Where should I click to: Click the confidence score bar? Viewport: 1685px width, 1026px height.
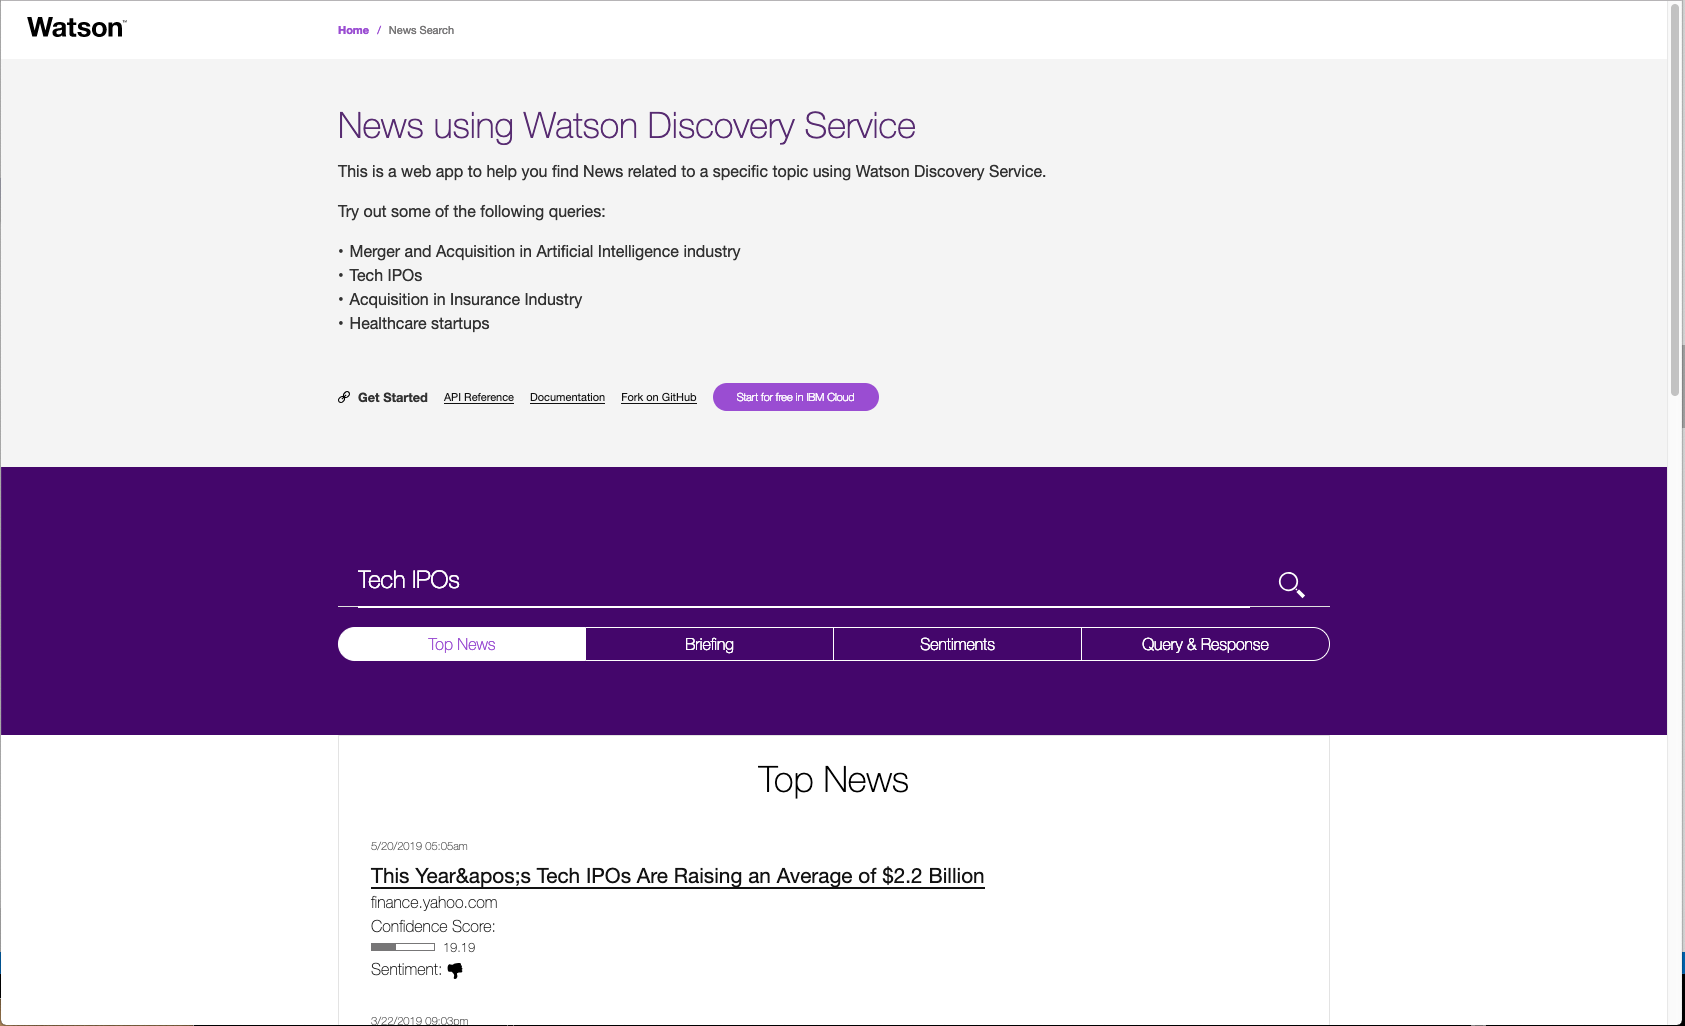403,947
